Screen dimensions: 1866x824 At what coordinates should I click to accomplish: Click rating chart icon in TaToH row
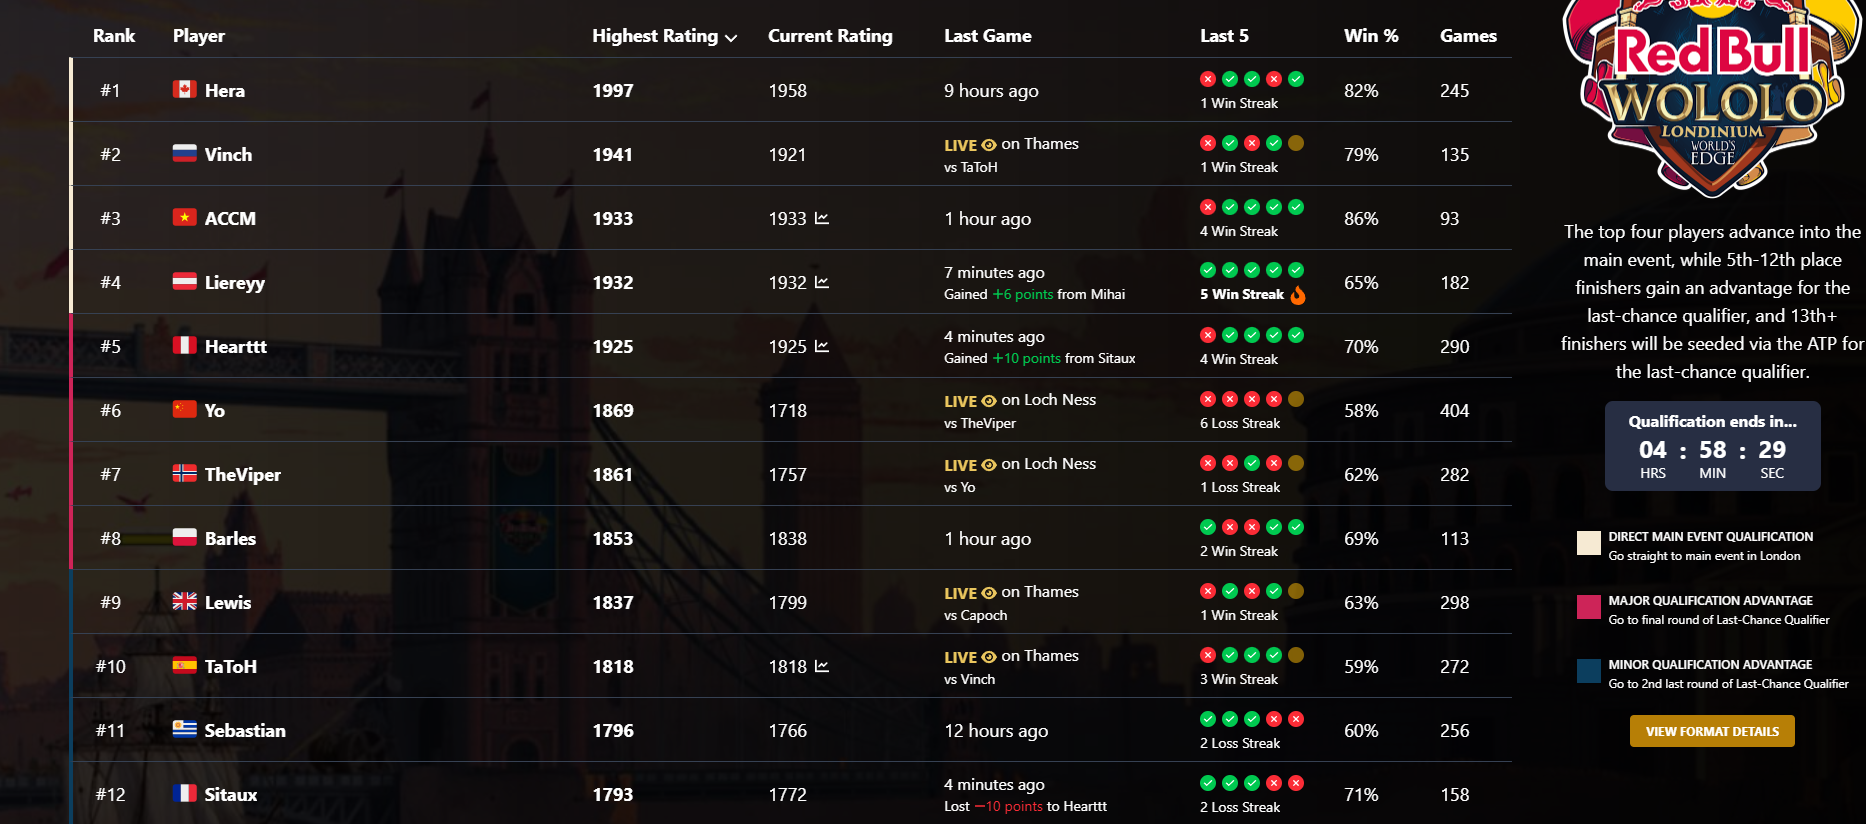coord(822,666)
